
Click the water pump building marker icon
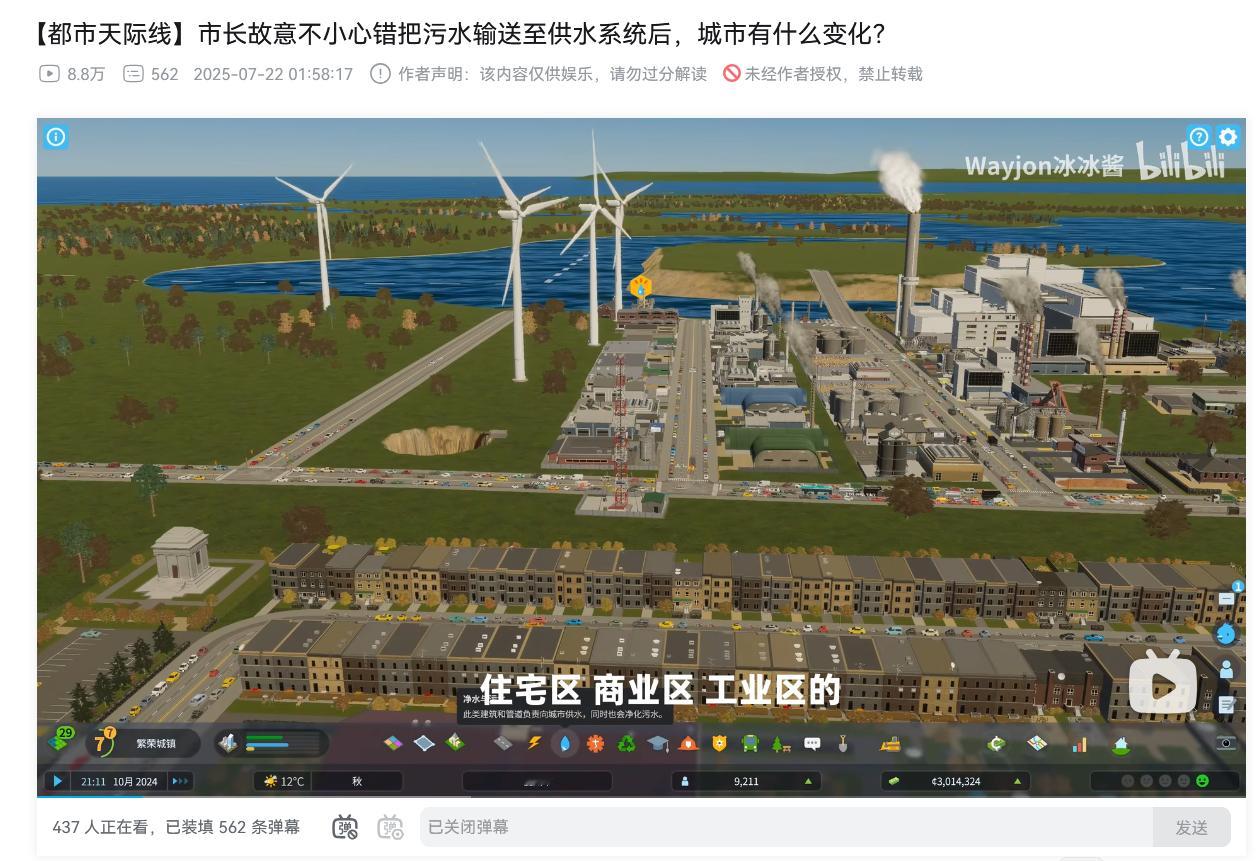coord(640,289)
